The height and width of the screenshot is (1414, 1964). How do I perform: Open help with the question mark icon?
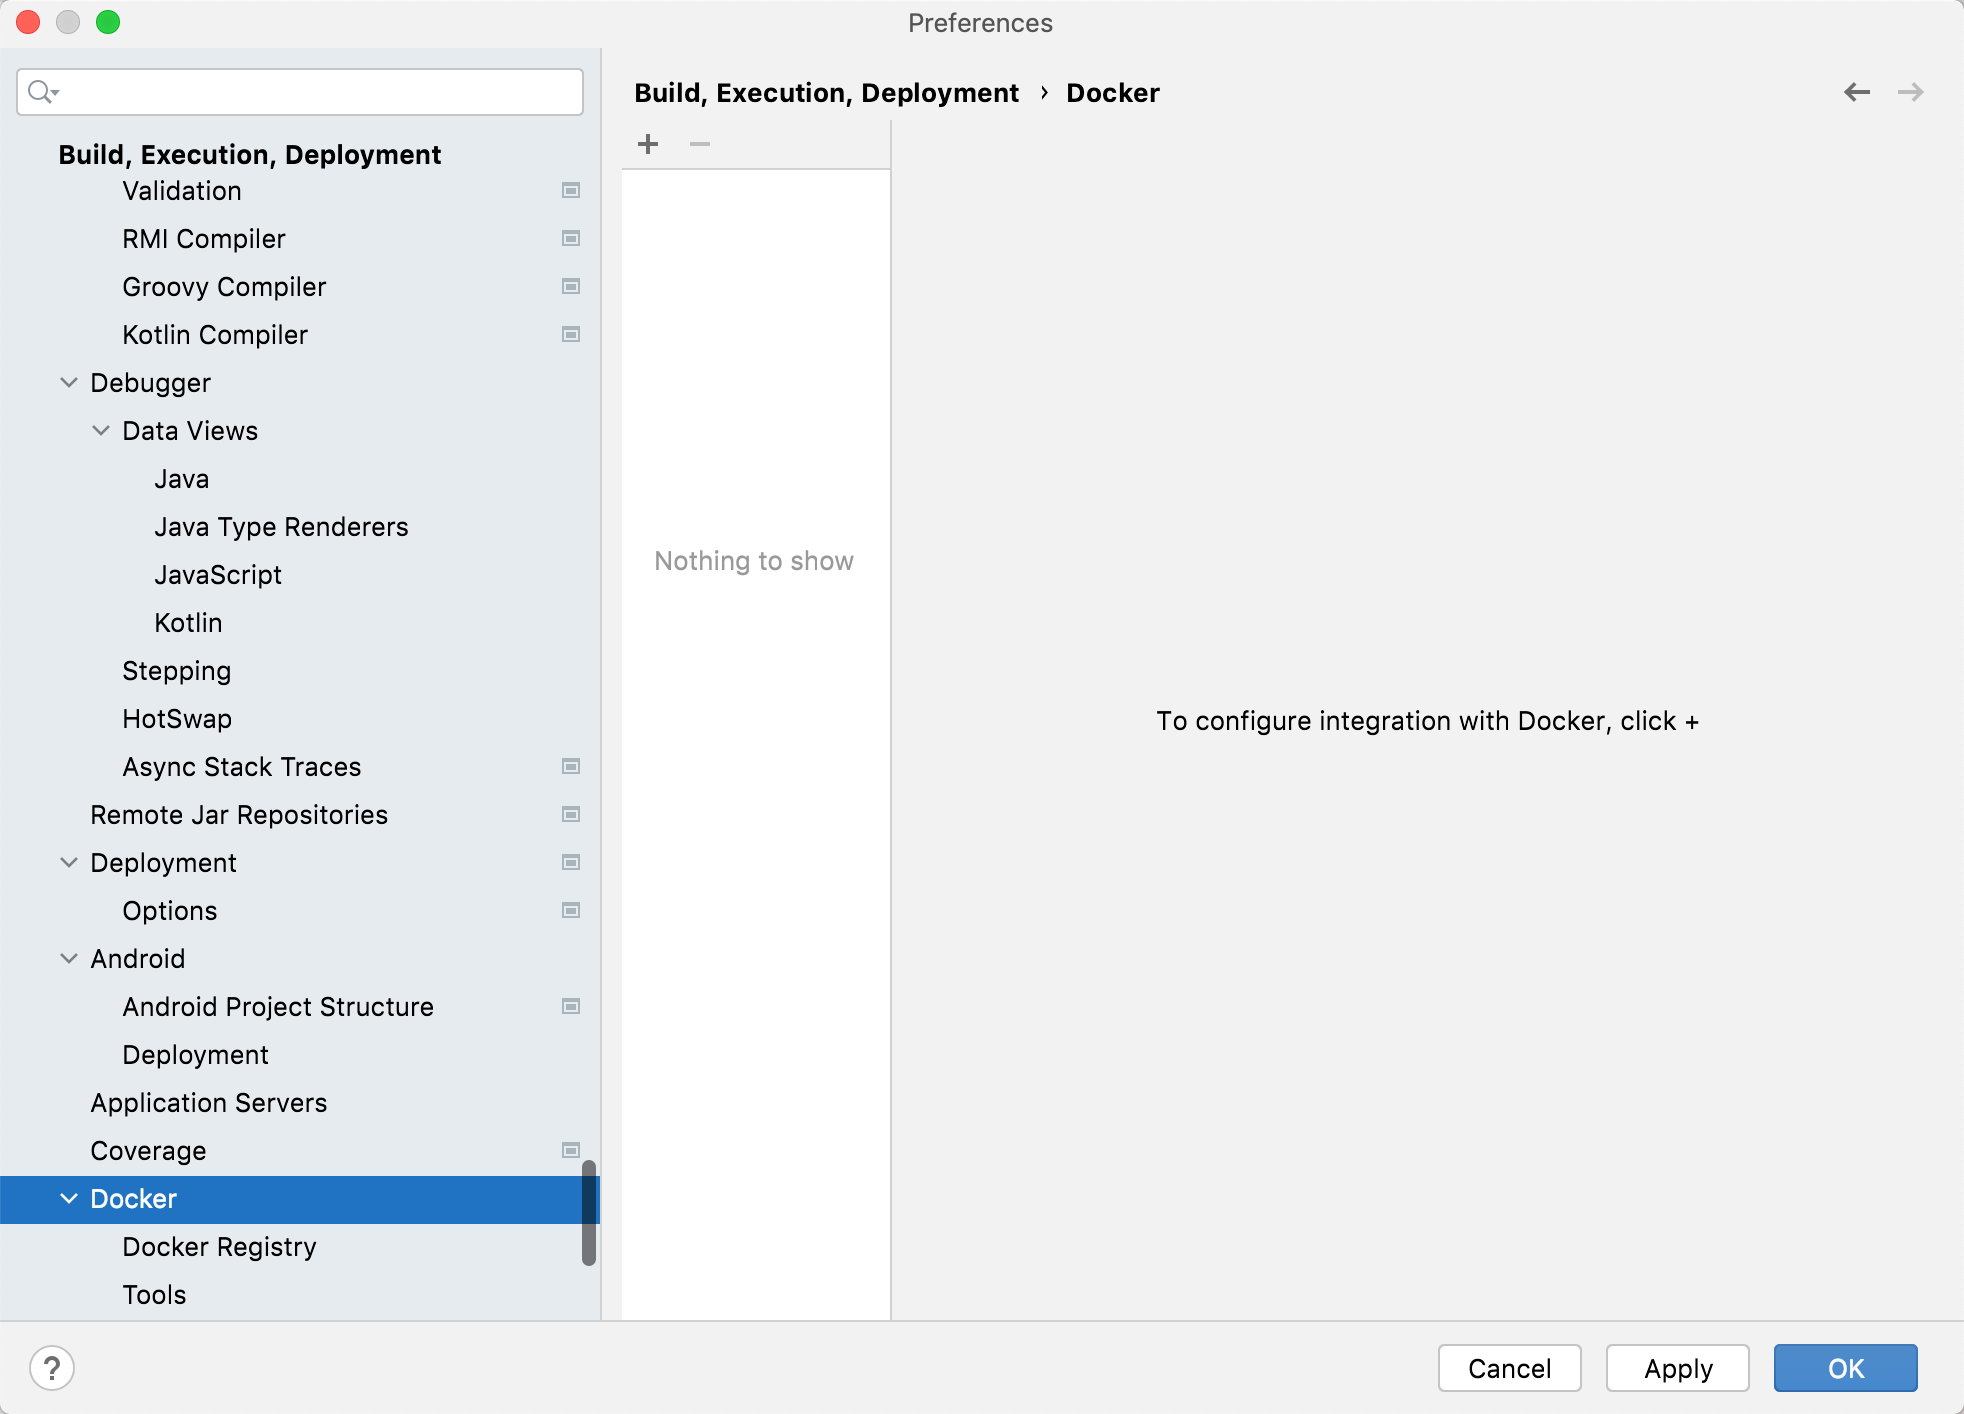(x=52, y=1368)
